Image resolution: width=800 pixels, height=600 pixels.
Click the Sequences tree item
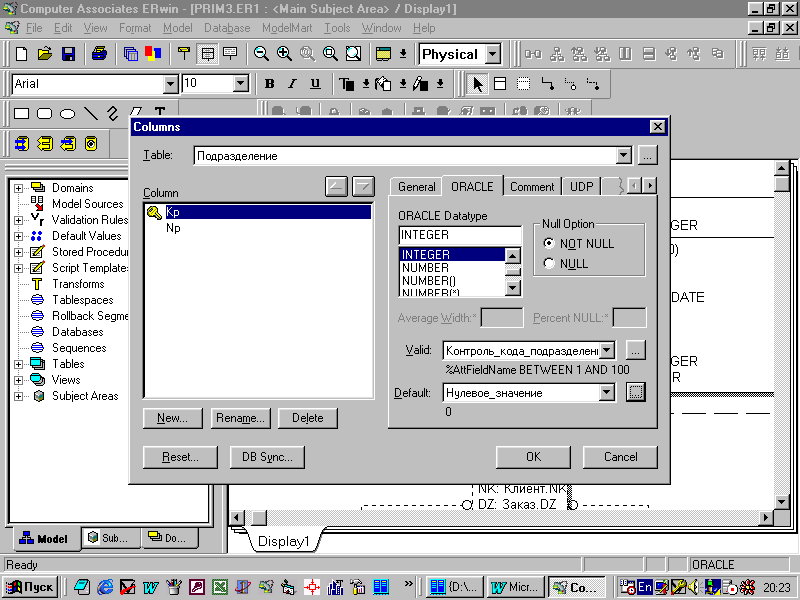pos(79,347)
